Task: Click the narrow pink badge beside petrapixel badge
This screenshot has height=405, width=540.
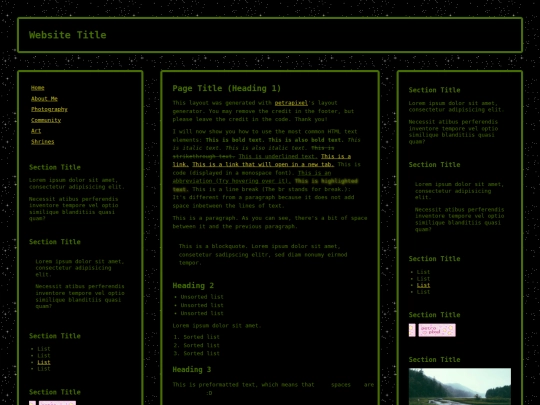Action: click(412, 330)
